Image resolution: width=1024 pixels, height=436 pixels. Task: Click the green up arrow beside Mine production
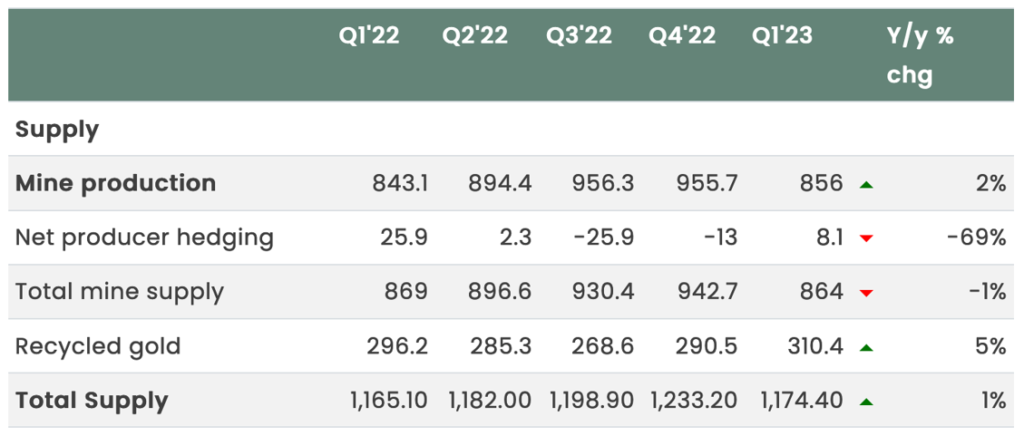click(x=867, y=184)
